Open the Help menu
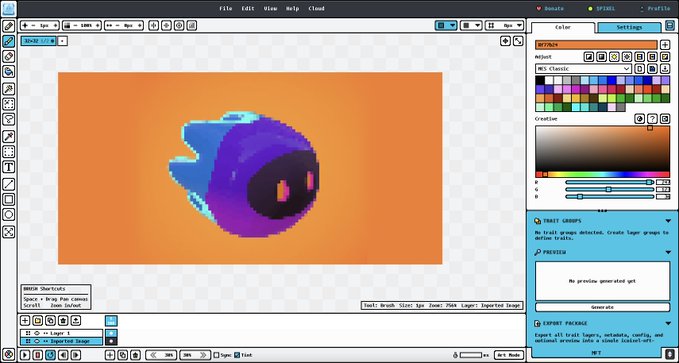 (293, 8)
